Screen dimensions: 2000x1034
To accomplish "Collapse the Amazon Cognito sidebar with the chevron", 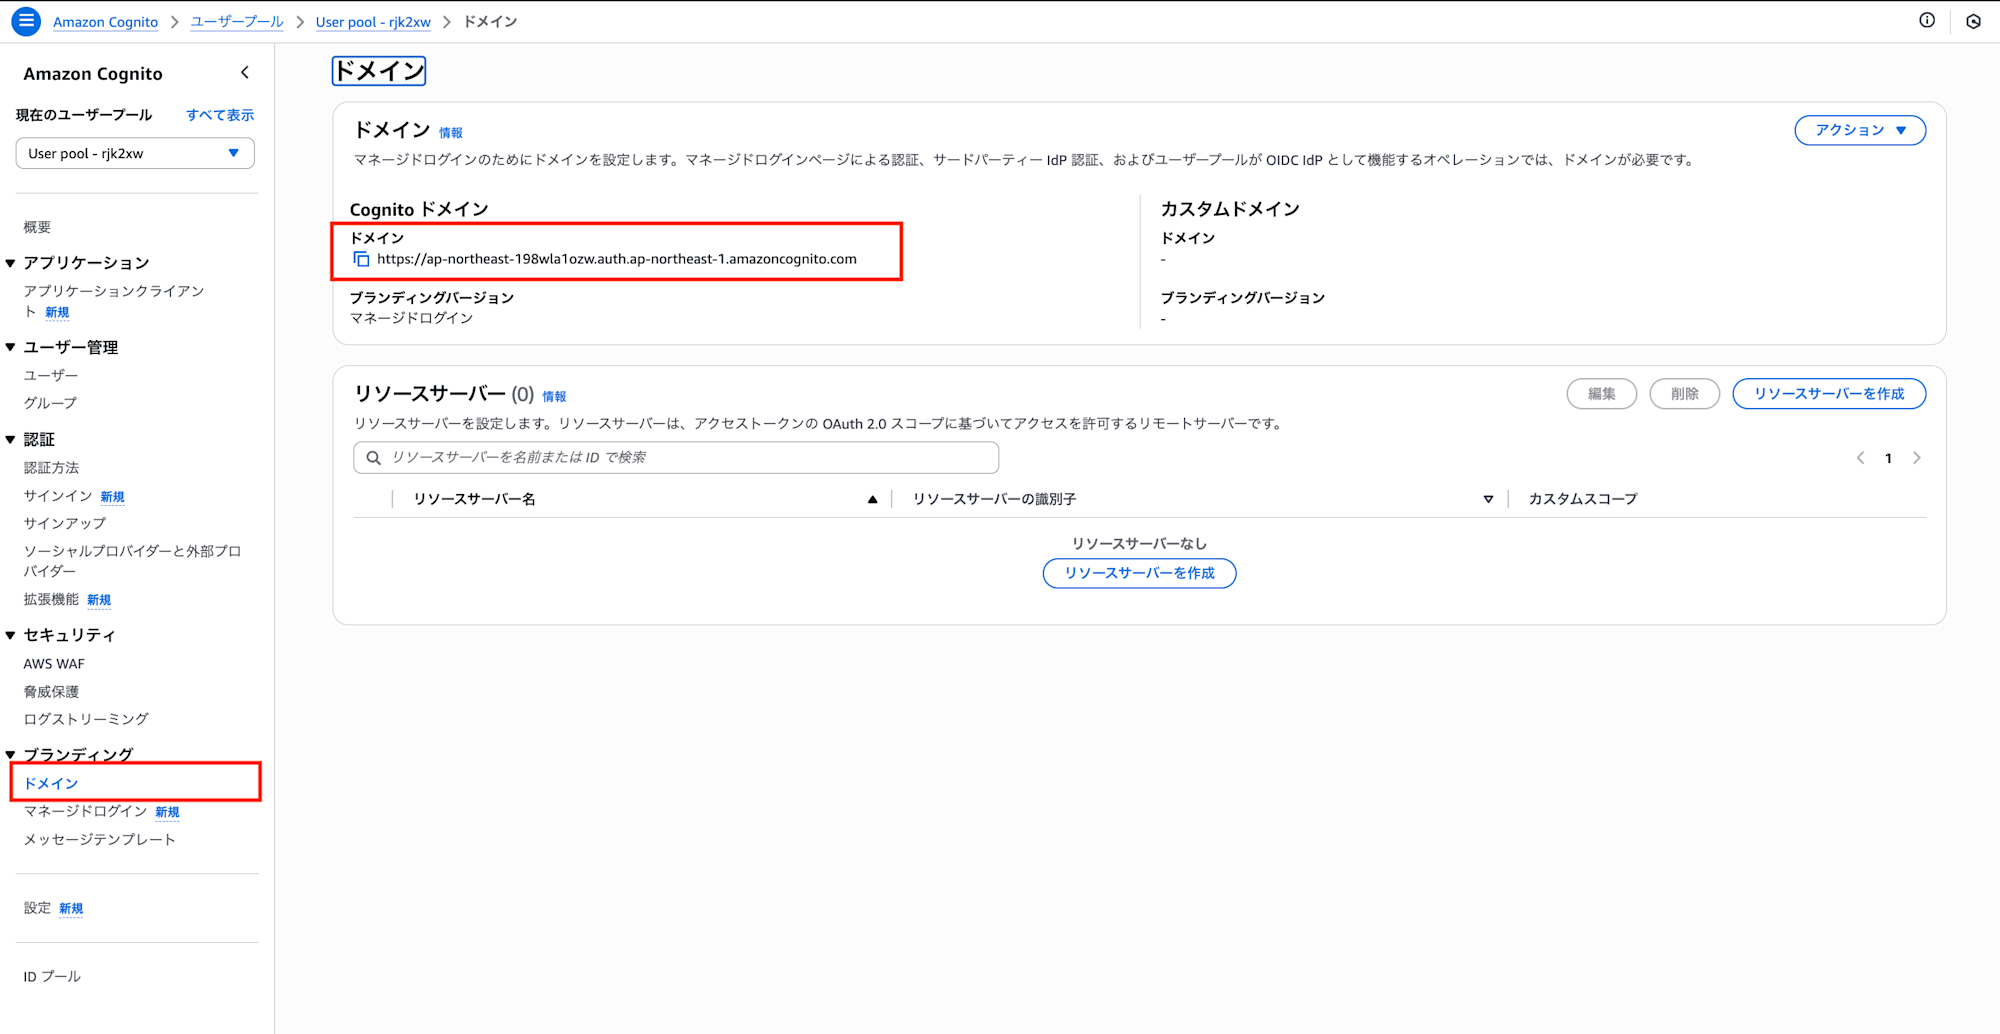I will [x=245, y=73].
